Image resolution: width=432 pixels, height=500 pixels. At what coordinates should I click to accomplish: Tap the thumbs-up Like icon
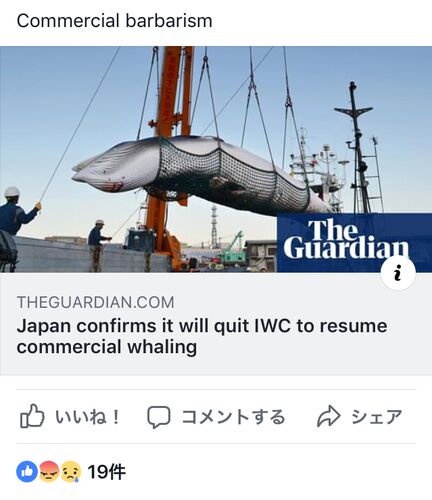click(32, 416)
